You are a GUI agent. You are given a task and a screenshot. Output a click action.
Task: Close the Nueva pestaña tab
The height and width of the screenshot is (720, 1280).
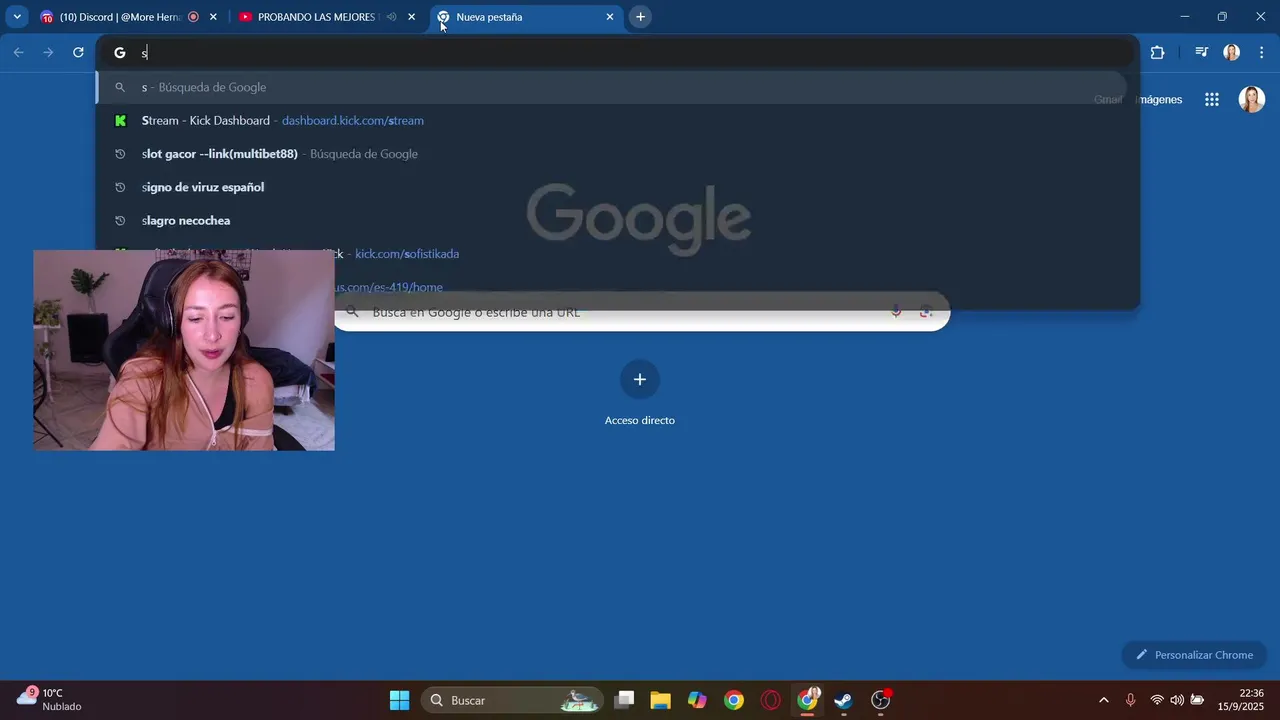click(610, 17)
